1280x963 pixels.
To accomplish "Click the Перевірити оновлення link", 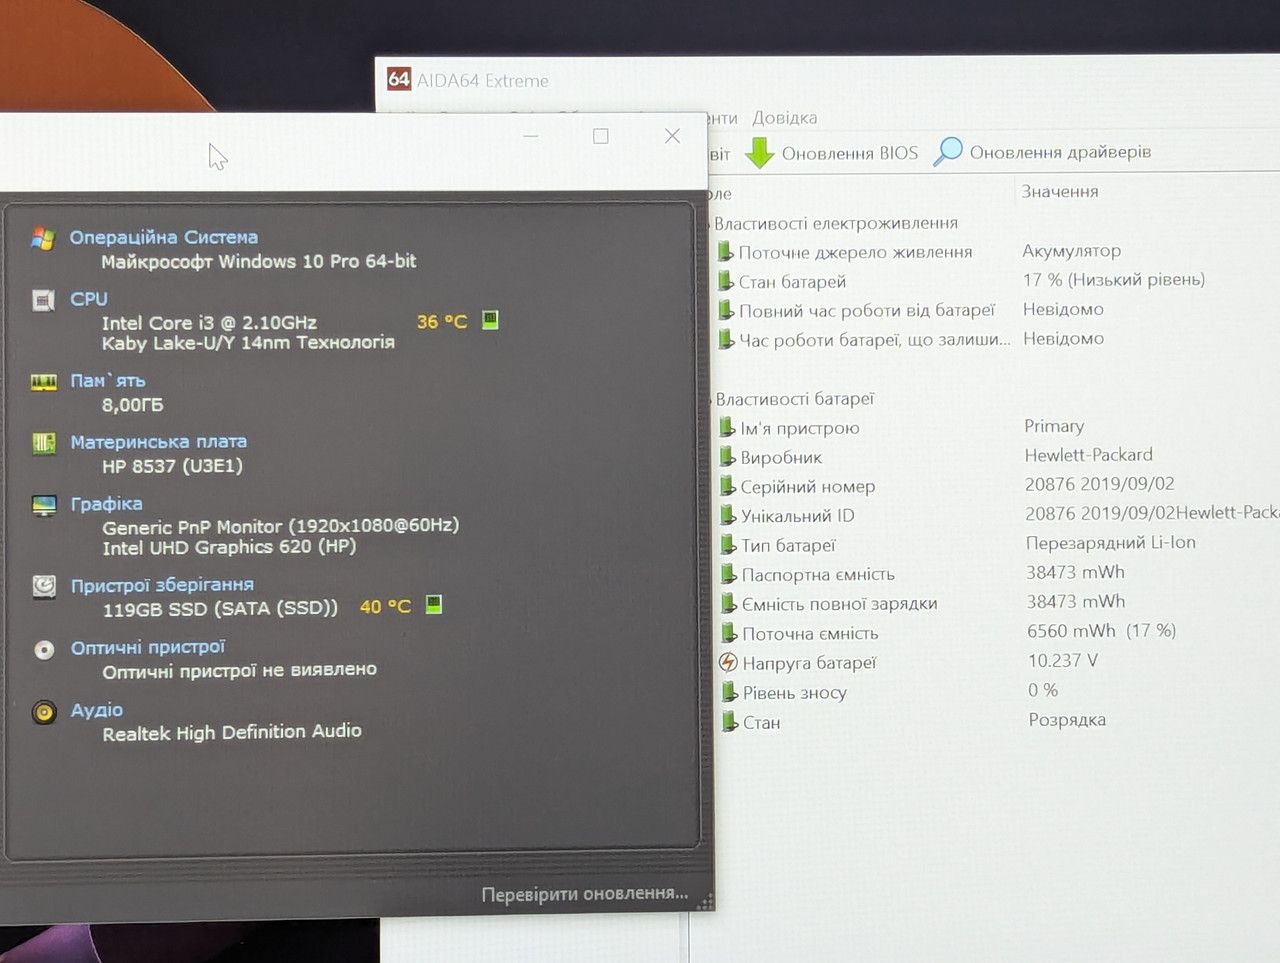I will [585, 894].
